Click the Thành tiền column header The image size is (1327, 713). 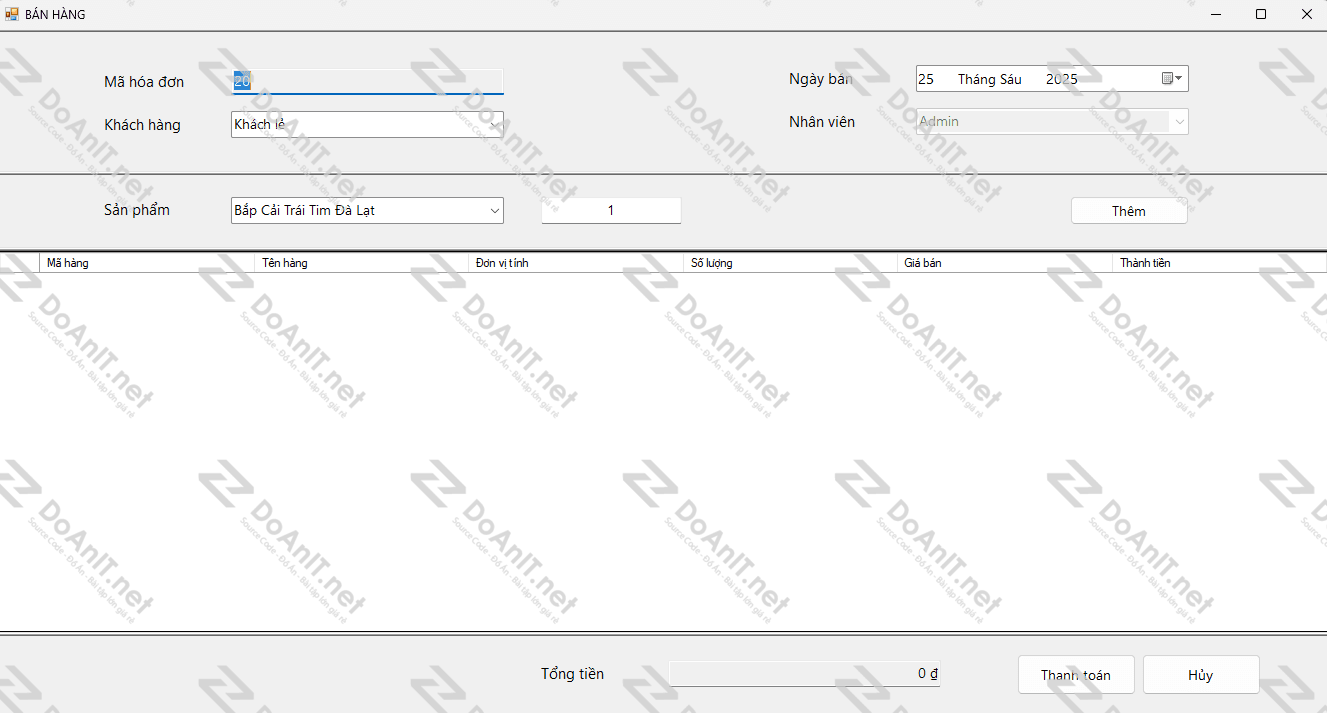coord(1219,263)
